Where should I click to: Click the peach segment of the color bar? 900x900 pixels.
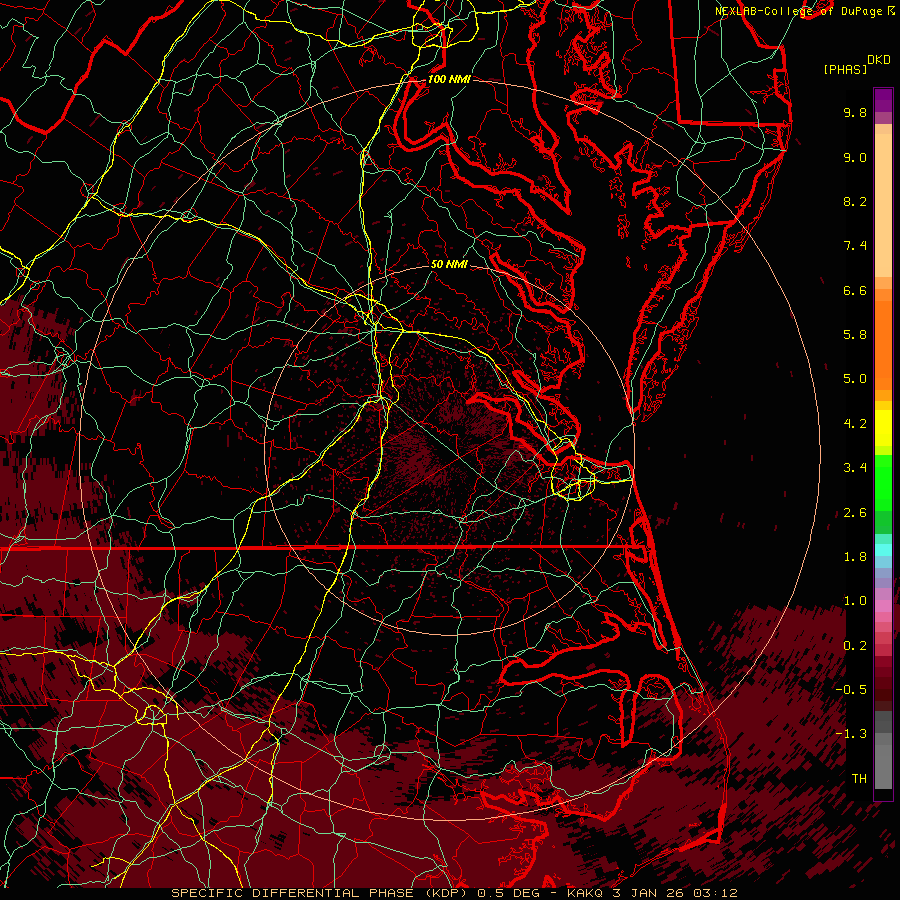pos(883,205)
